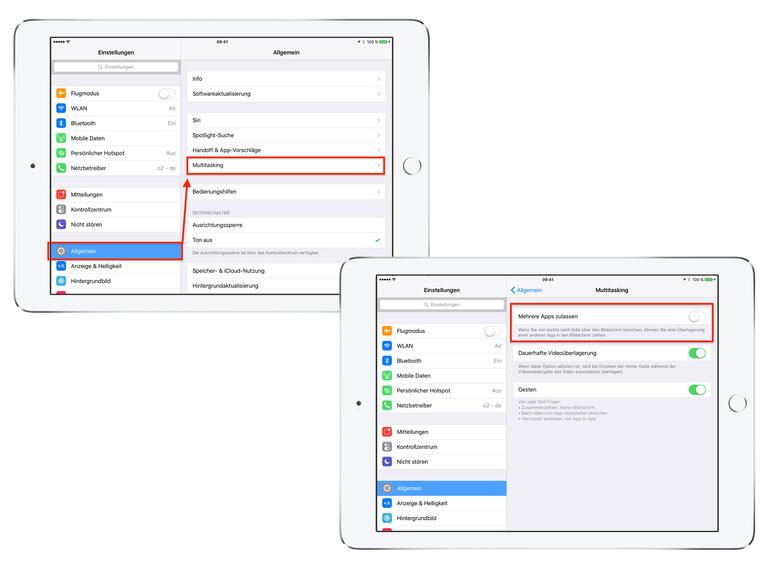This screenshot has width=770, height=578.
Task: Tap Anzeige & Helligkeit icon on upper iPad
Action: pyautogui.click(x=61, y=266)
